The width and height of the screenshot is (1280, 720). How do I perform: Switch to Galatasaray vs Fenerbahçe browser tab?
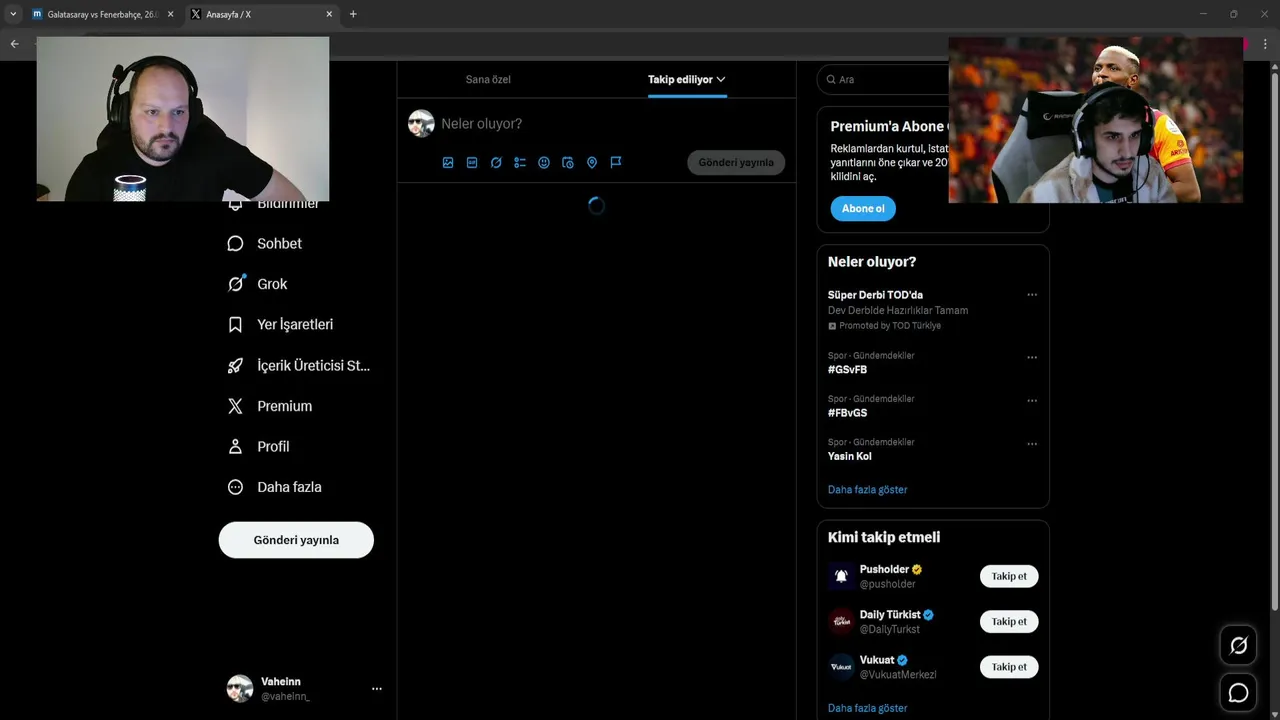pyautogui.click(x=102, y=14)
